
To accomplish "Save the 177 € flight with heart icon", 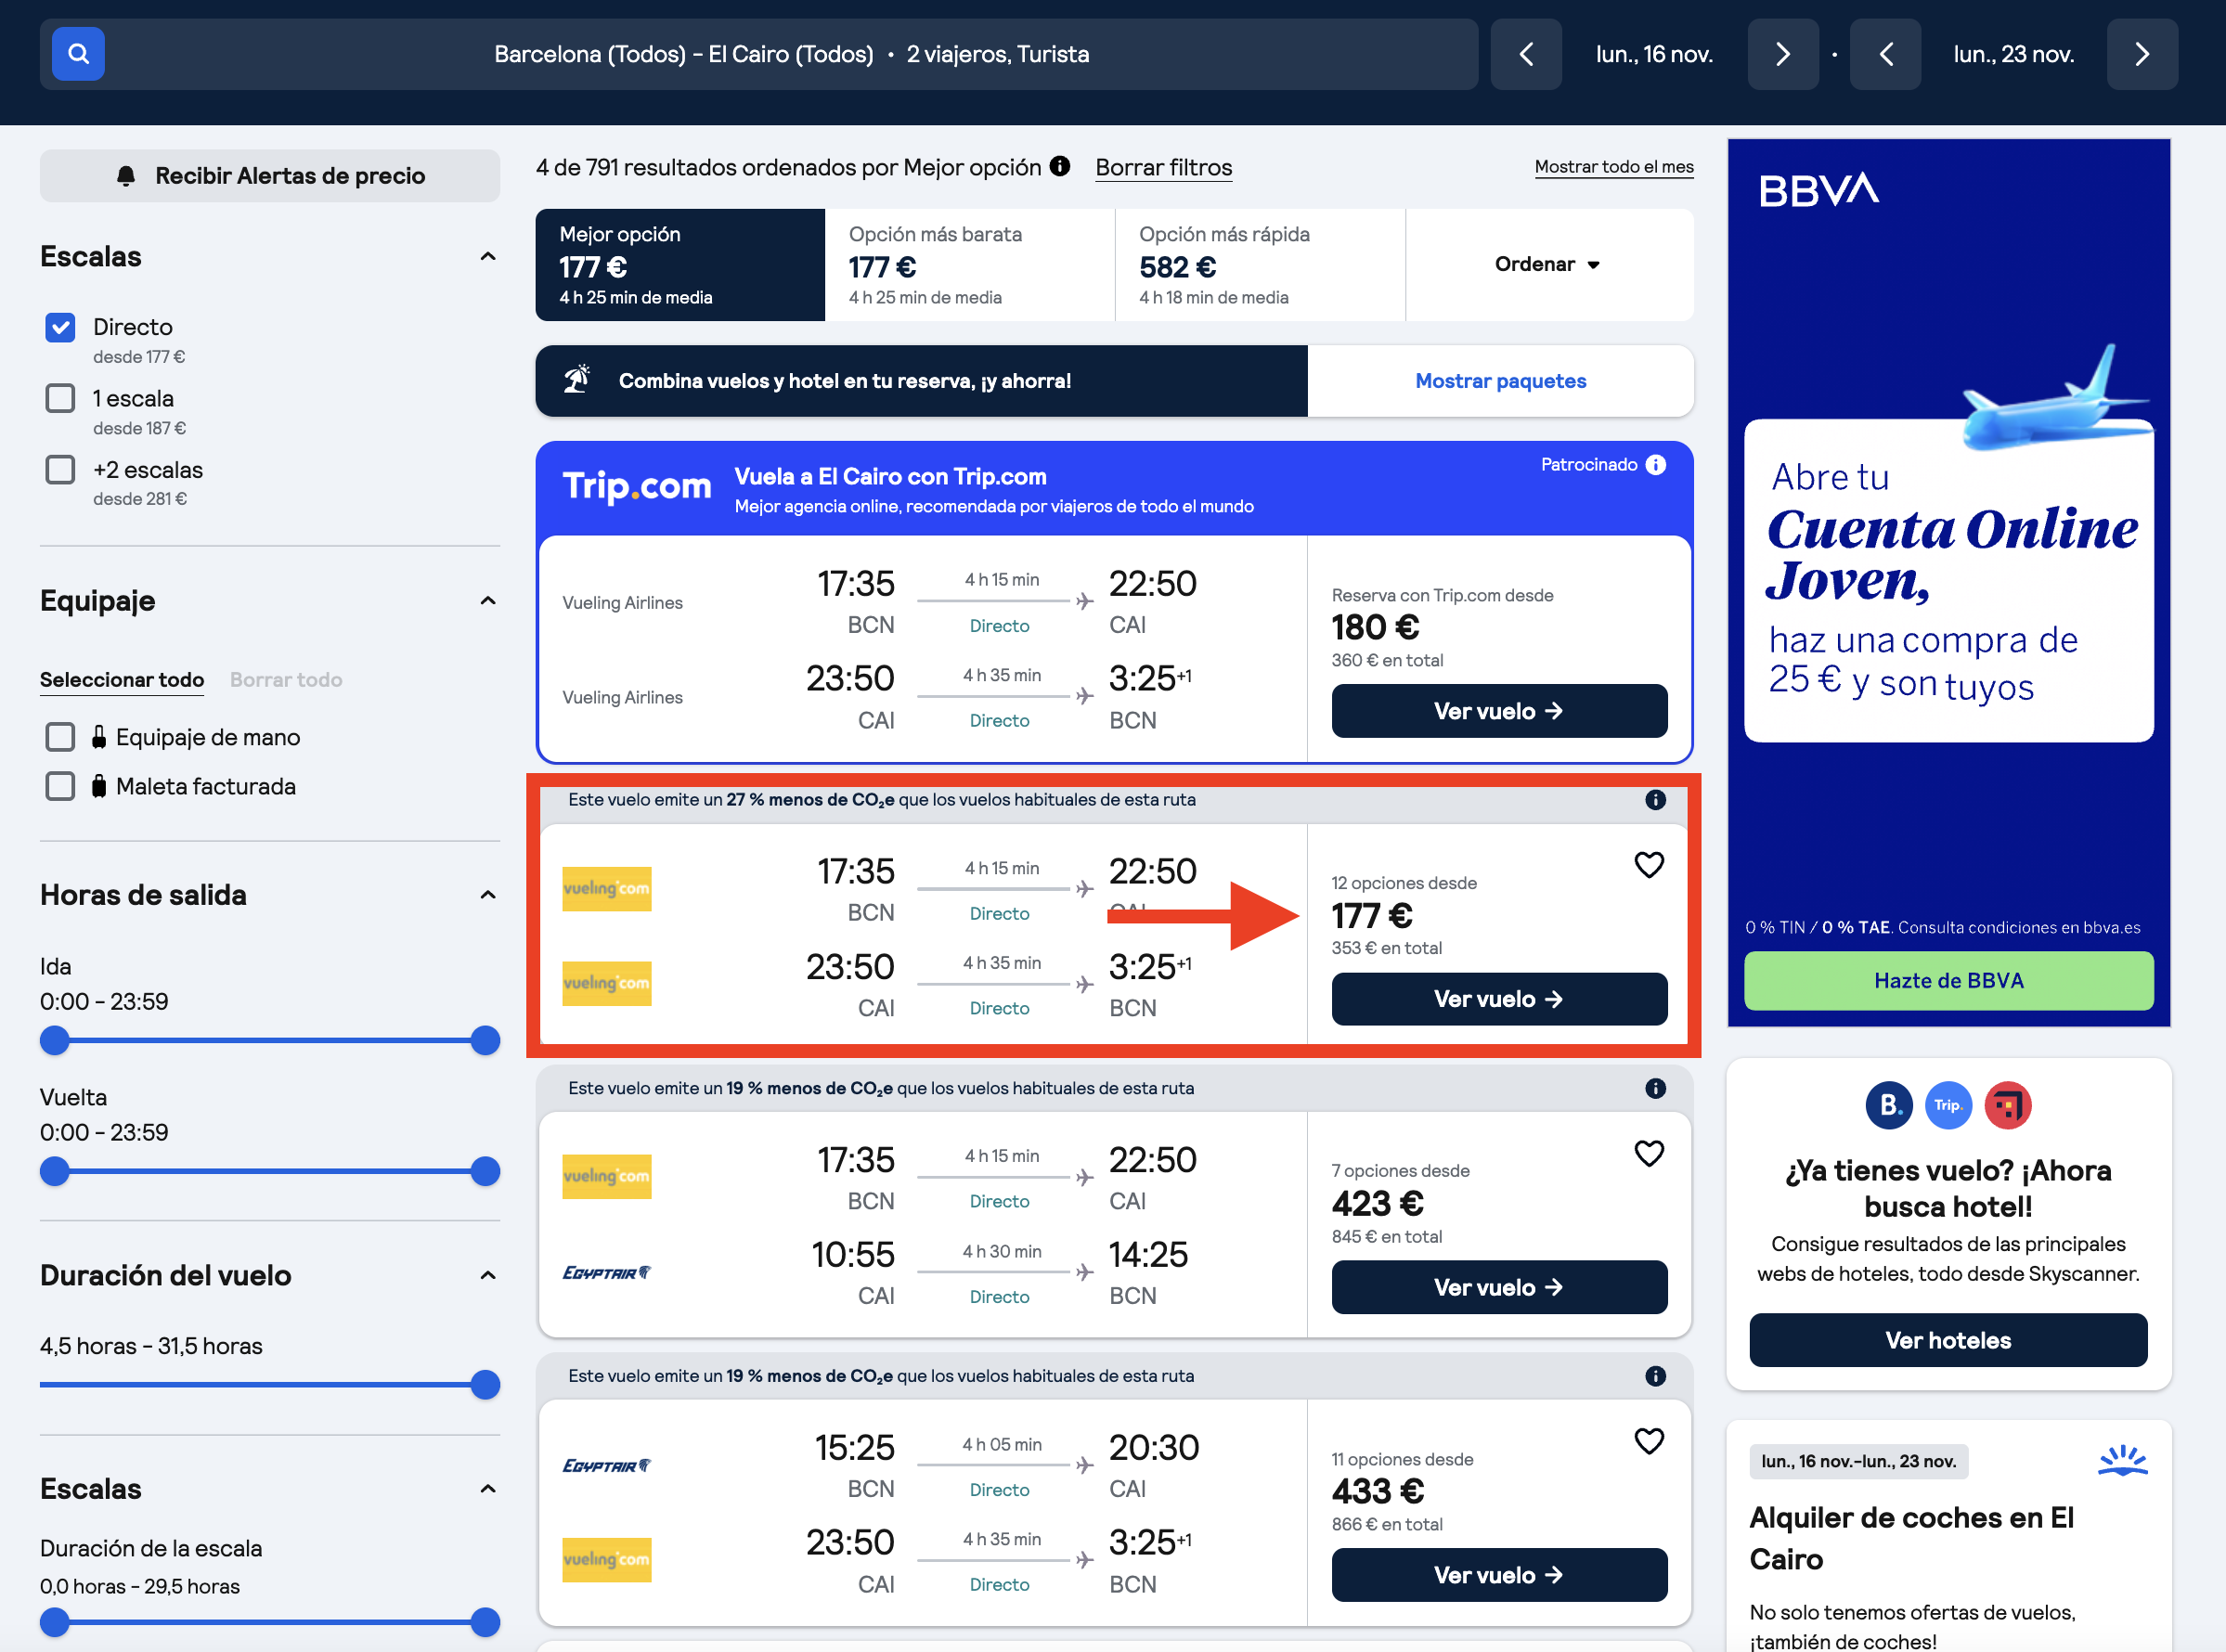I will click(x=1649, y=865).
